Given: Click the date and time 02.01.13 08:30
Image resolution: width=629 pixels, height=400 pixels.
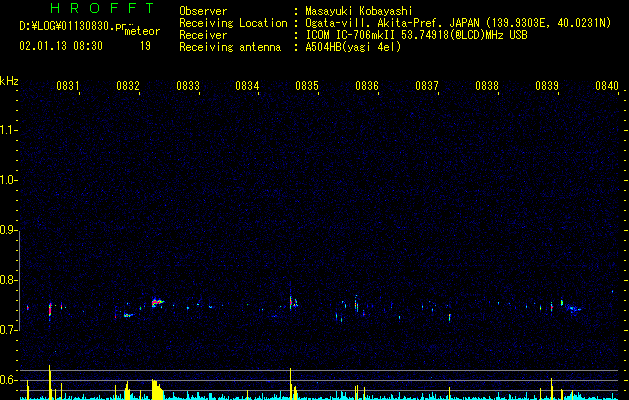Looking at the screenshot, I should click(61, 46).
